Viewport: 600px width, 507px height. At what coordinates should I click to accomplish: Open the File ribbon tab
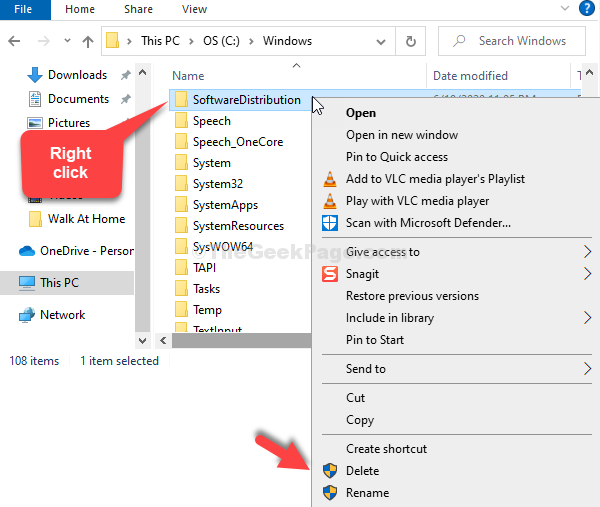(x=25, y=10)
